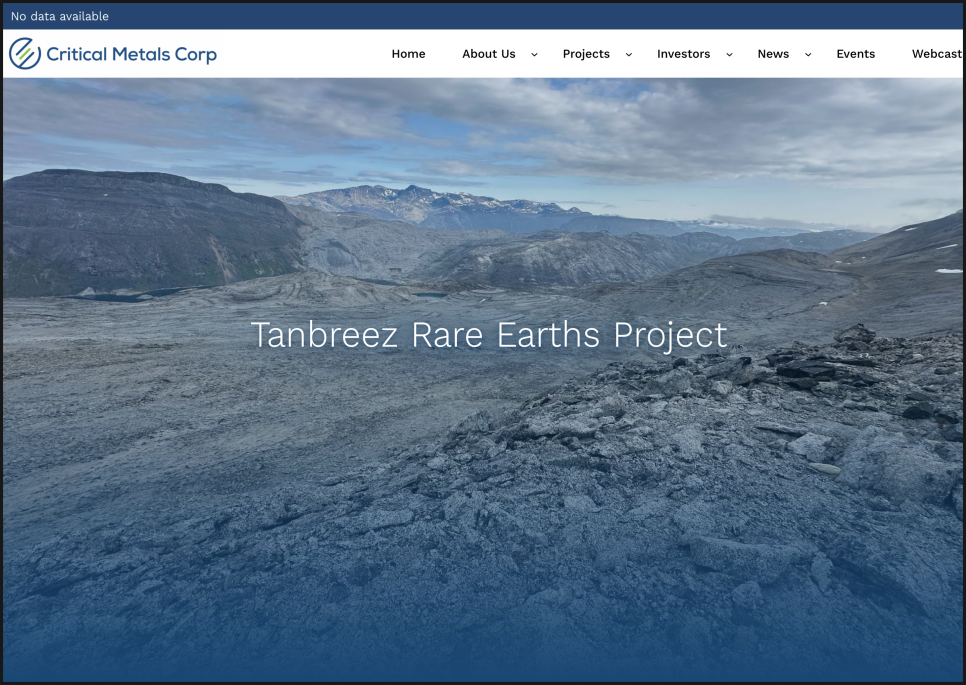The width and height of the screenshot is (966, 685).
Task: Open the News menu item
Action: tap(773, 54)
